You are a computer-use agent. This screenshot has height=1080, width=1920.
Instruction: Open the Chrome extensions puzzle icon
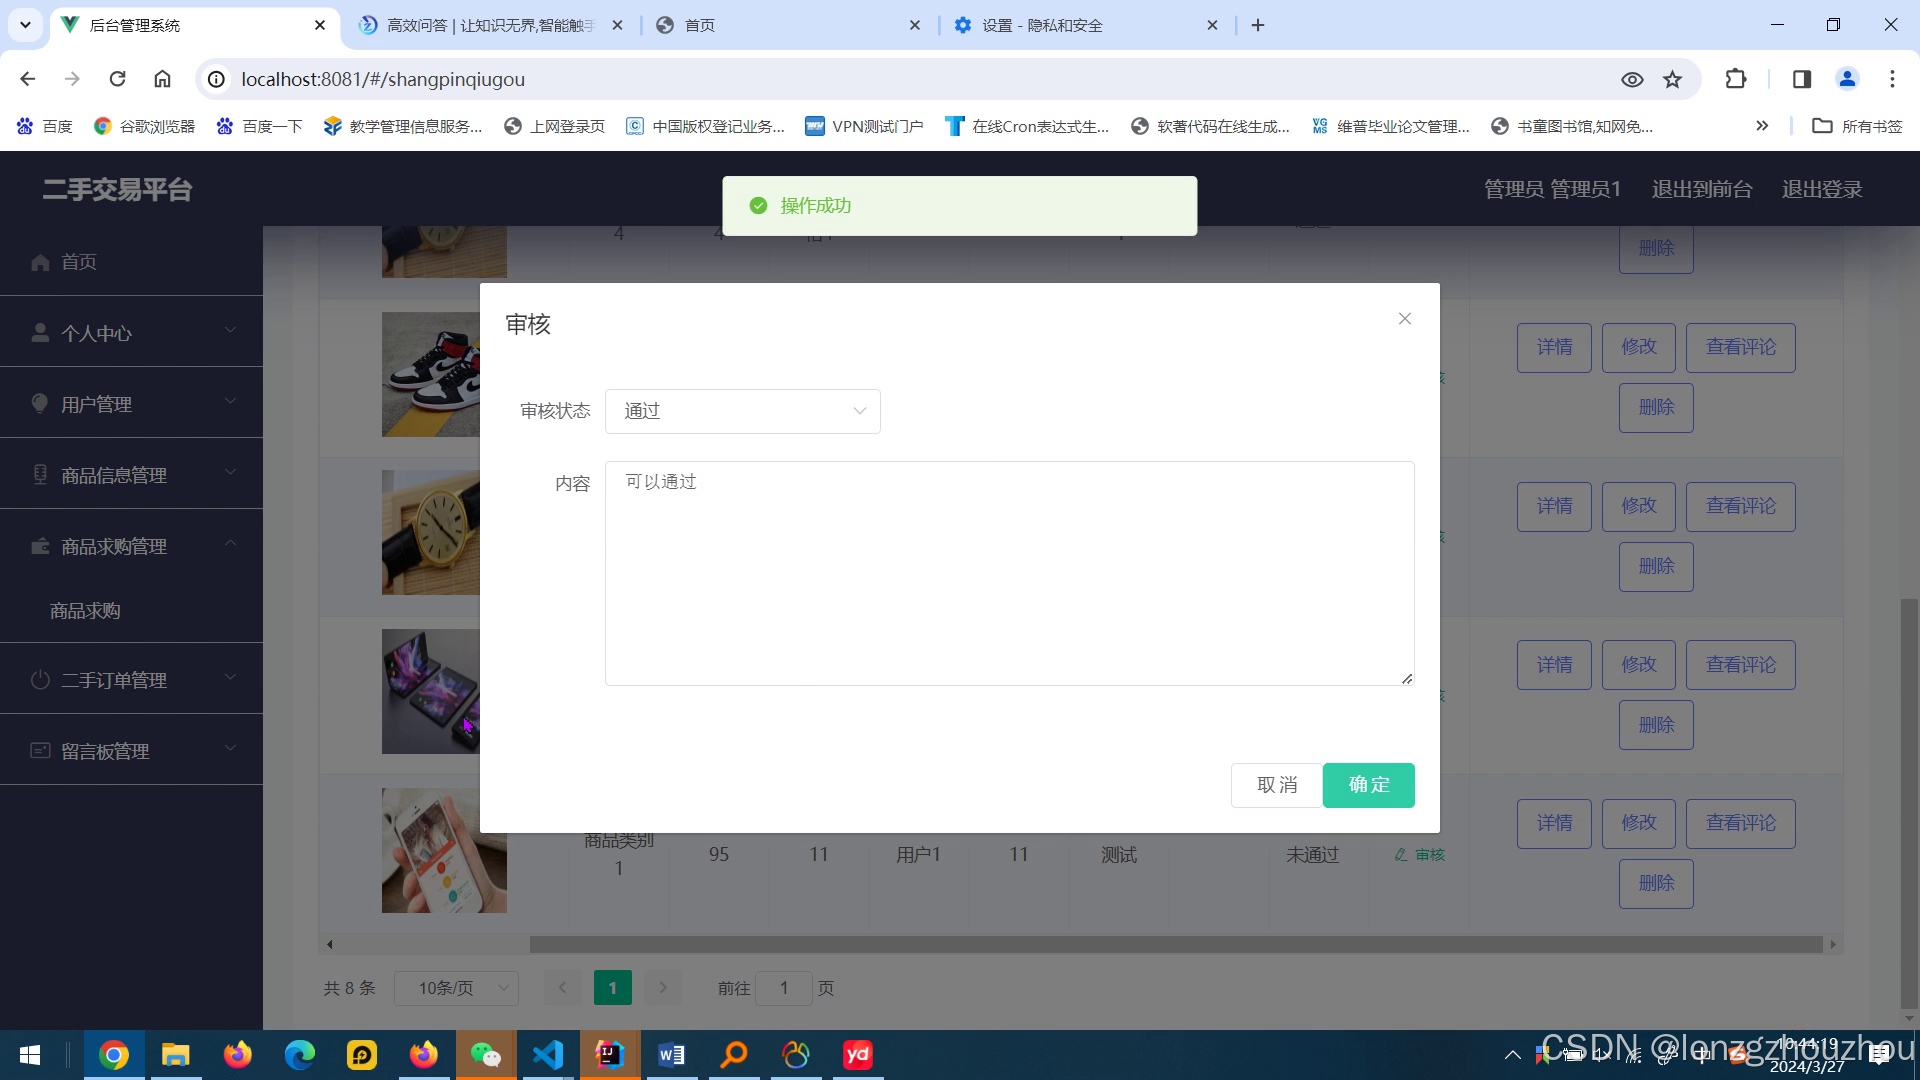(1736, 79)
